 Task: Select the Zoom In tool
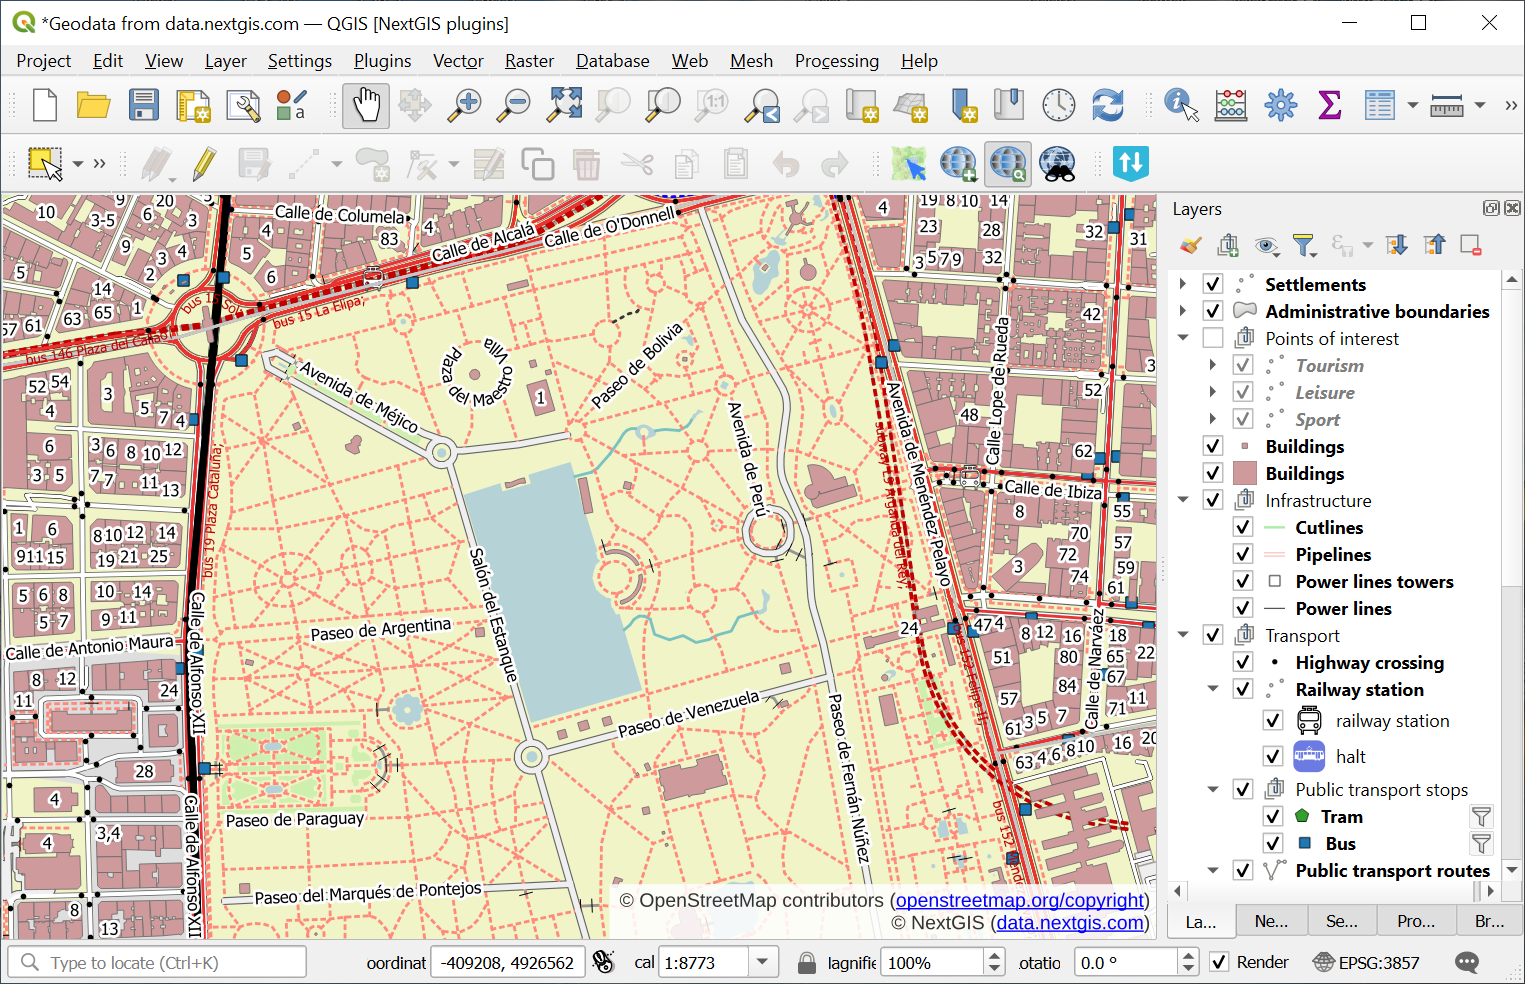coord(464,104)
